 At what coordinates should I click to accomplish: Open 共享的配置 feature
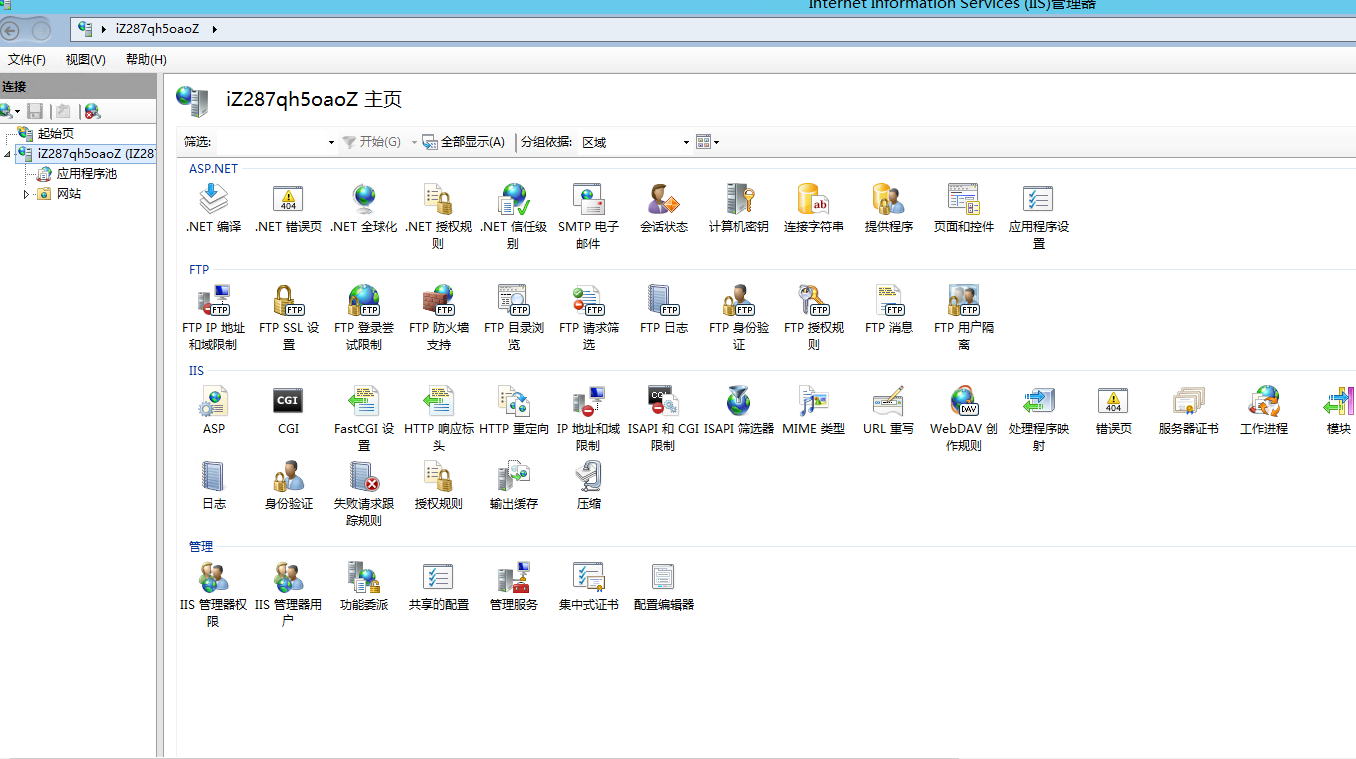coord(438,586)
